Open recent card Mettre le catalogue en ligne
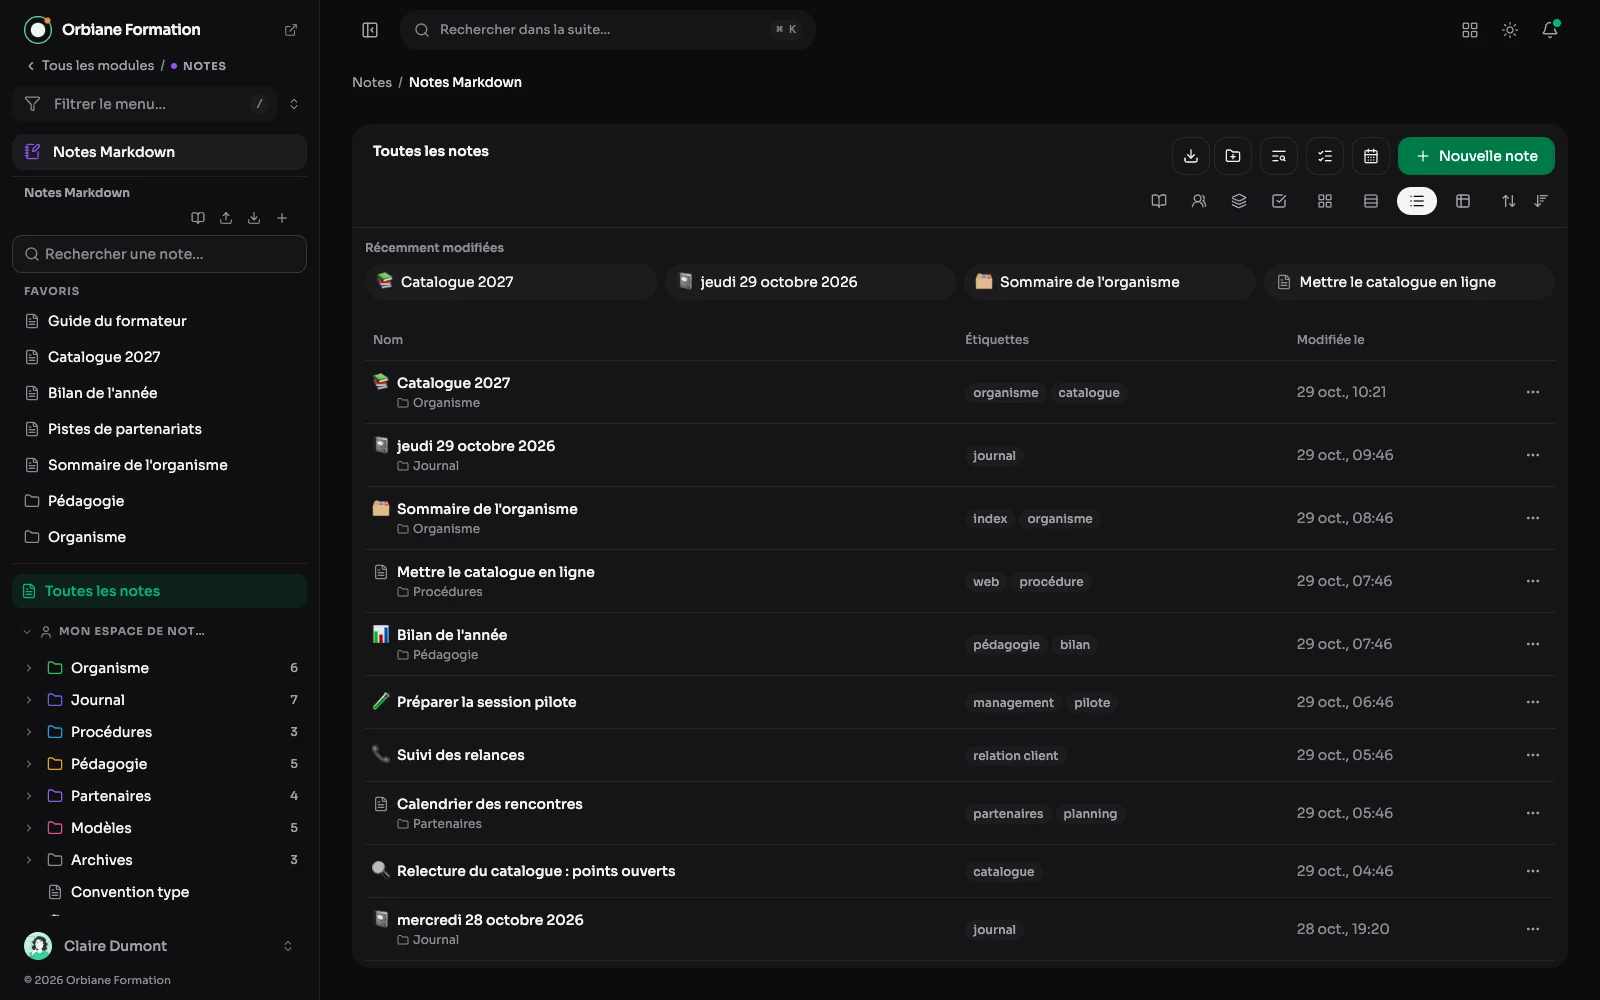The width and height of the screenshot is (1600, 1000). [x=1409, y=282]
